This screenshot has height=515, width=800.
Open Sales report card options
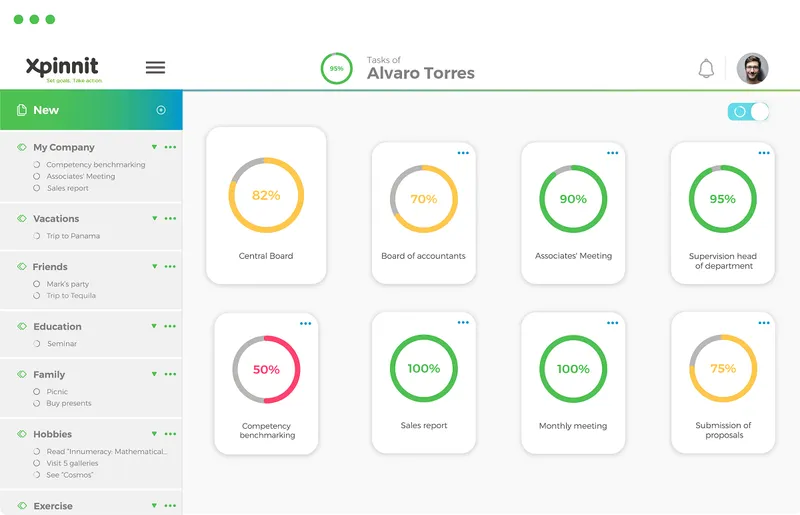(463, 322)
